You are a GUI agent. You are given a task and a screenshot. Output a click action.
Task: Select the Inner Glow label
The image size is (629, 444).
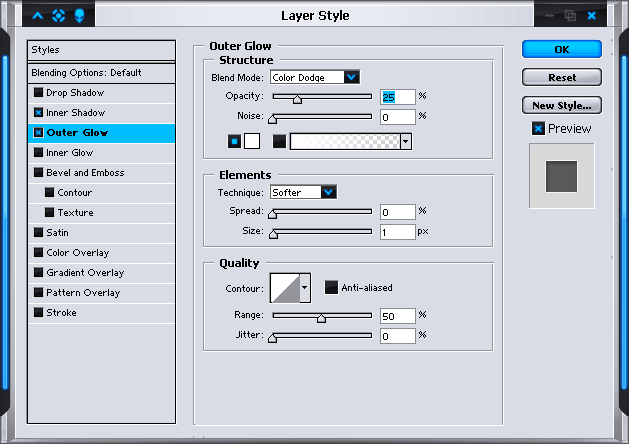69,153
